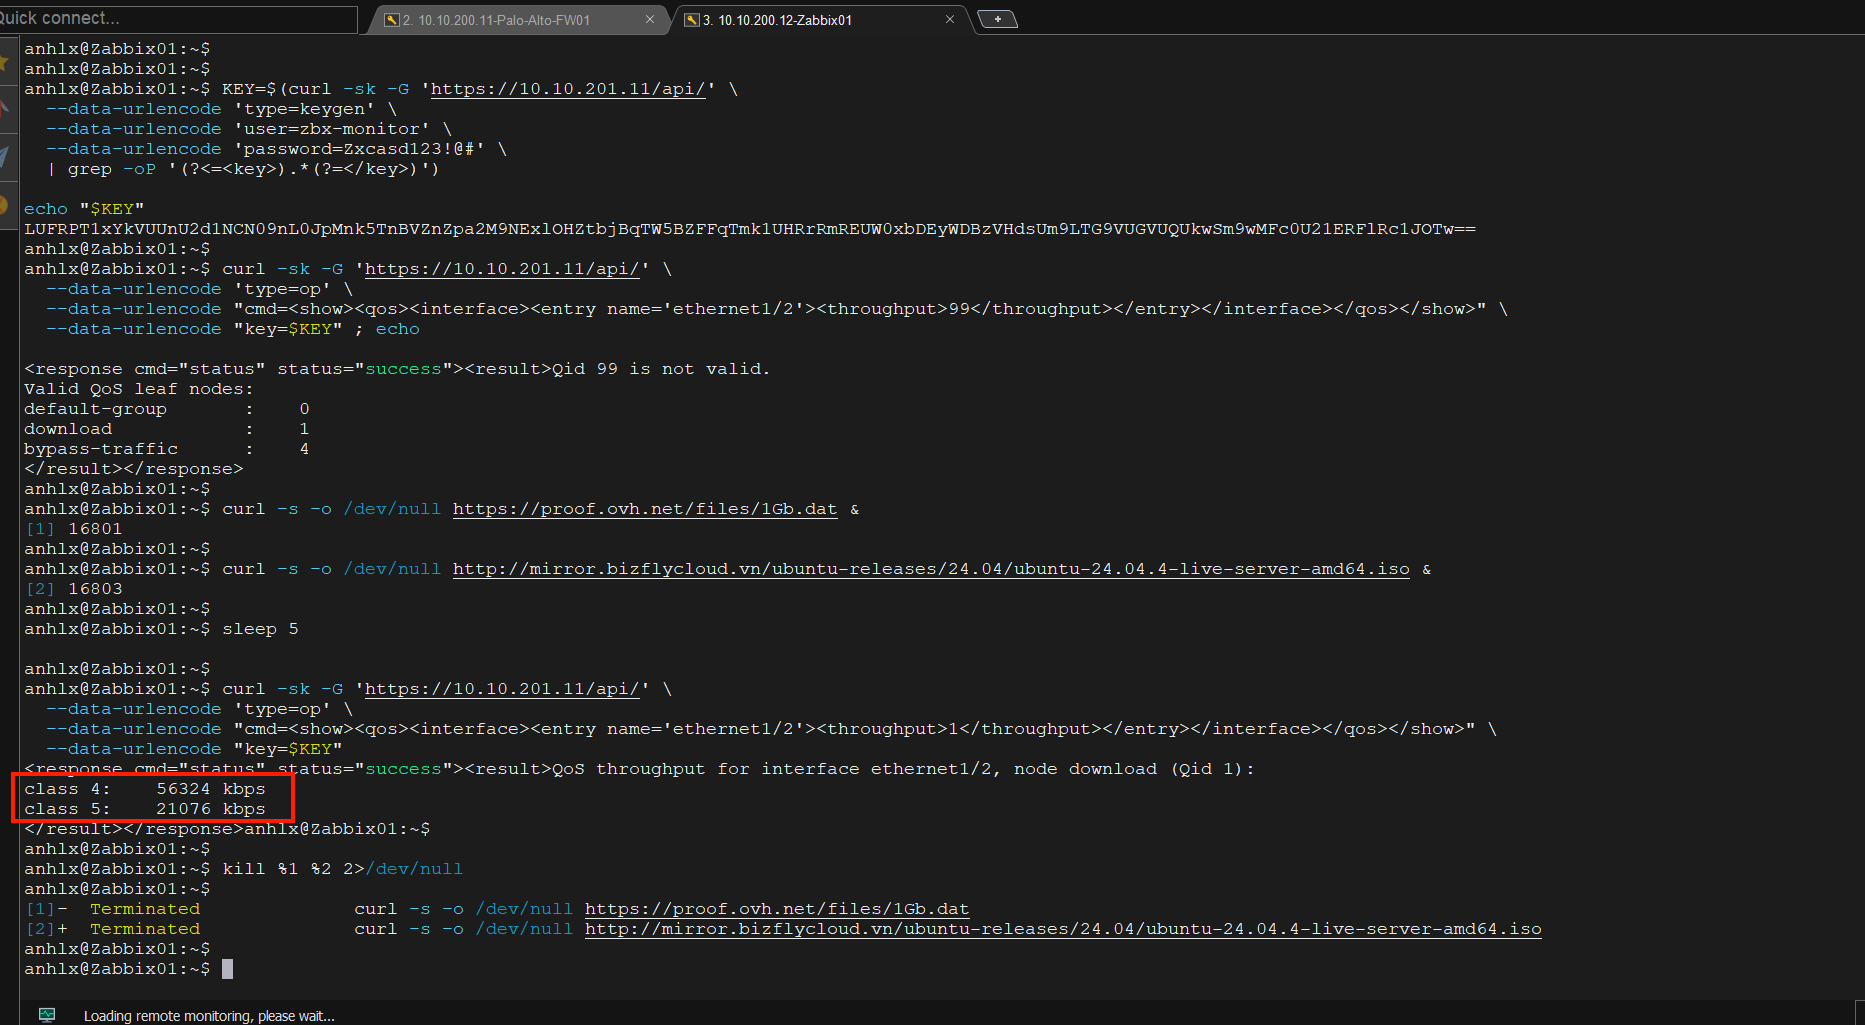This screenshot has height=1025, width=1865.
Task: Open the Sftp orange globe sidebar tab
Action: [x=6, y=205]
